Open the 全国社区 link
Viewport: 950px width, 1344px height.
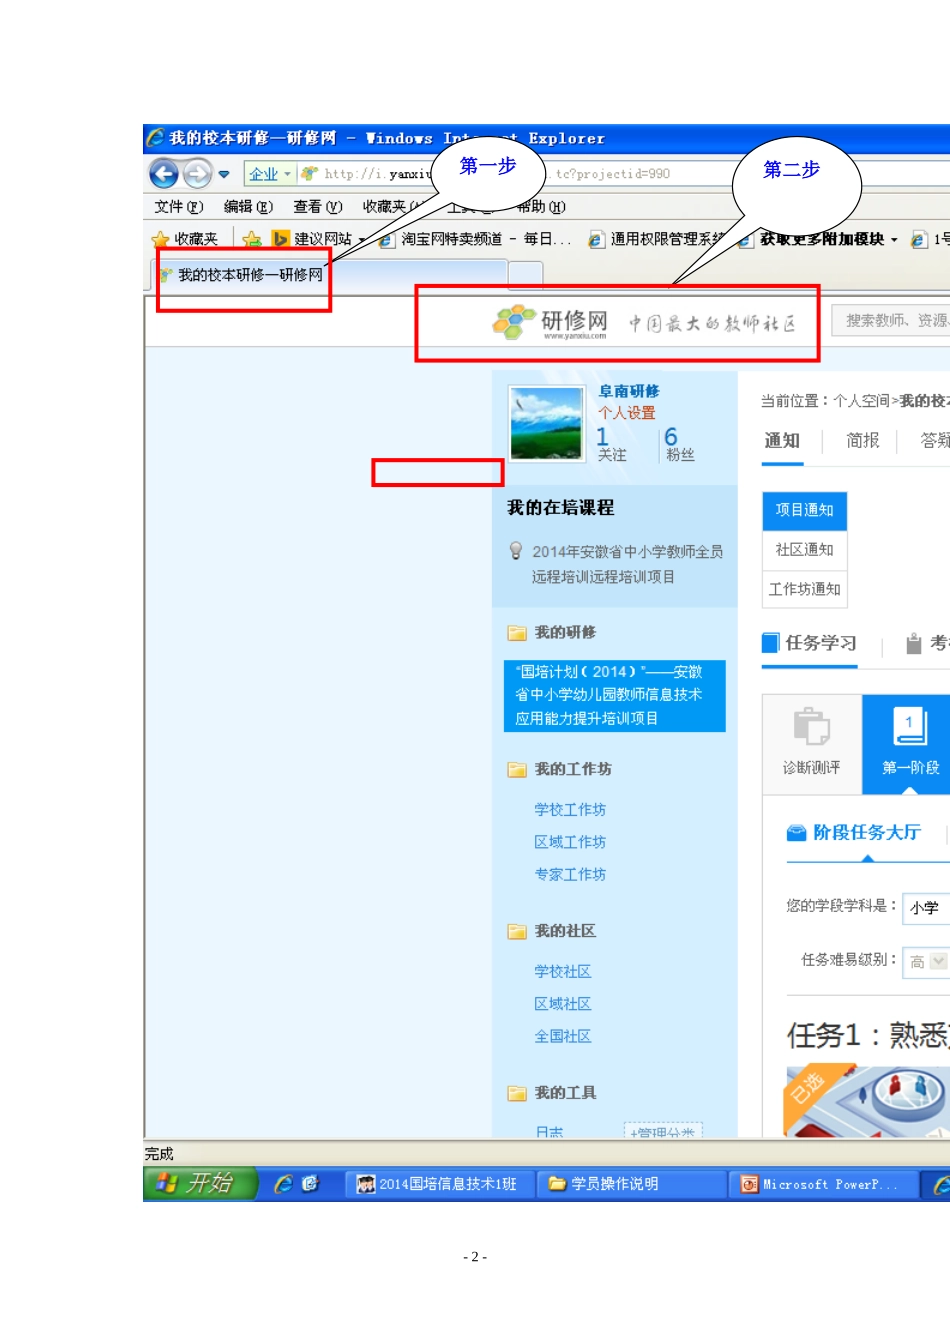pyautogui.click(x=563, y=1036)
